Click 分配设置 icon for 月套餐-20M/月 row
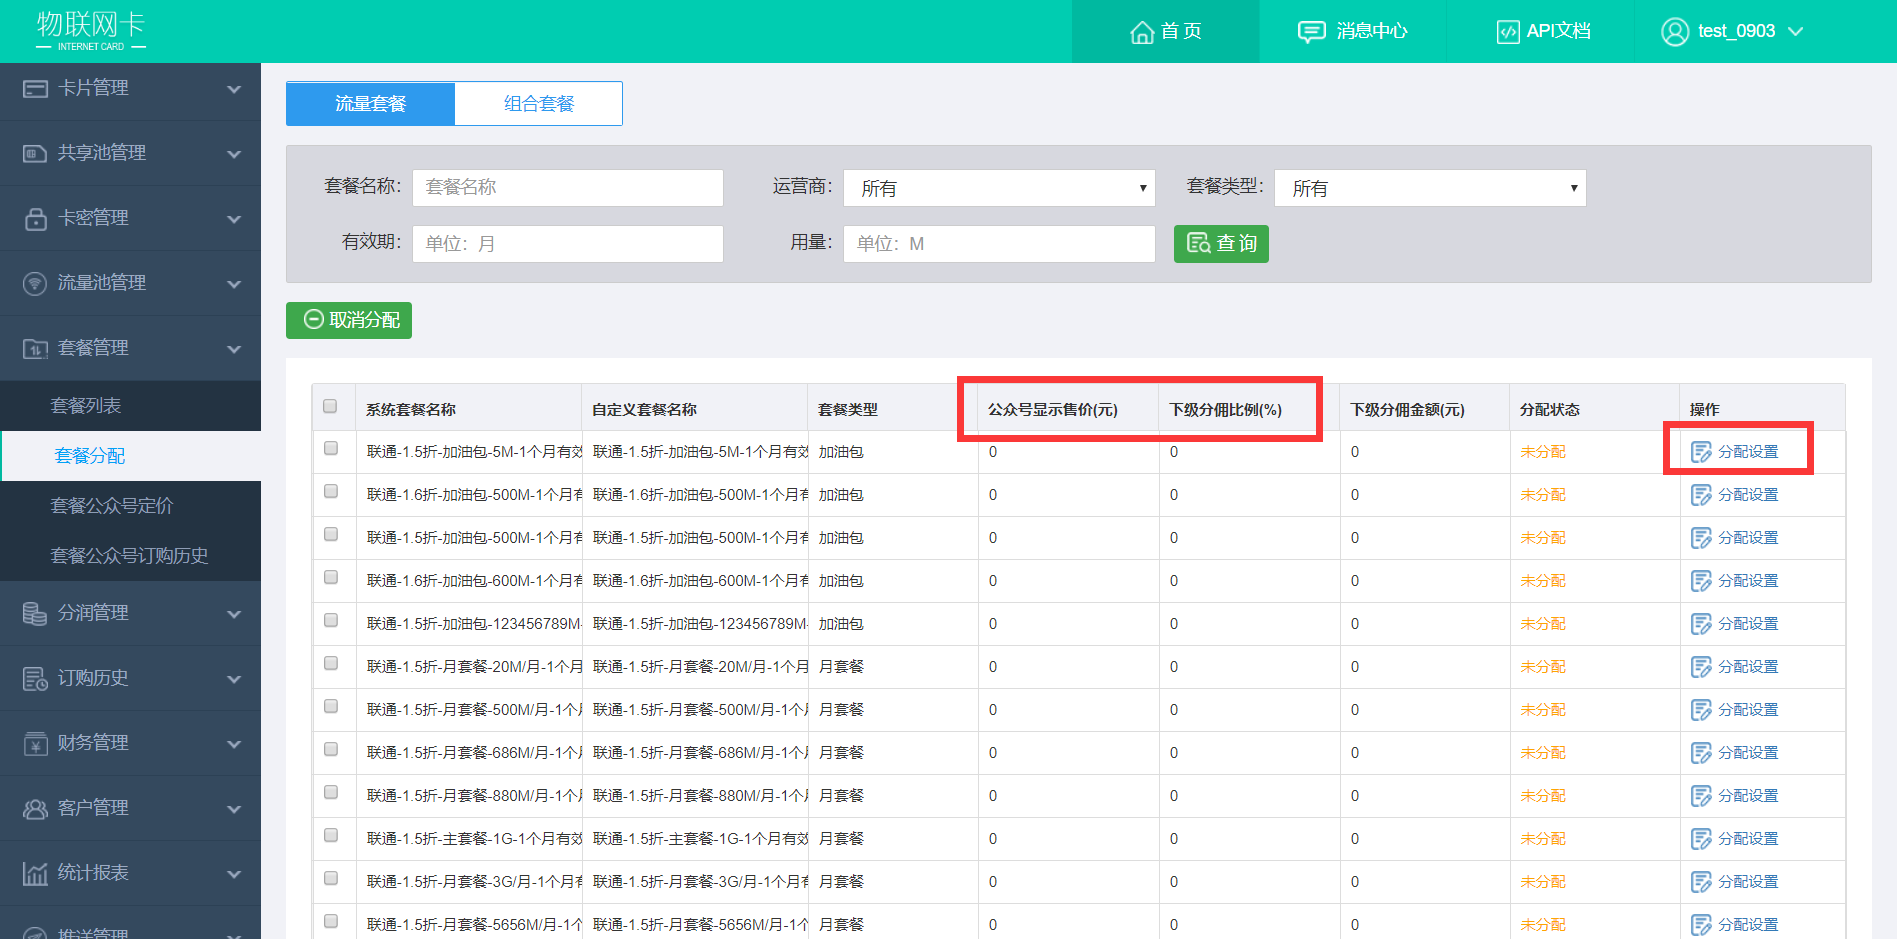 coord(1701,668)
